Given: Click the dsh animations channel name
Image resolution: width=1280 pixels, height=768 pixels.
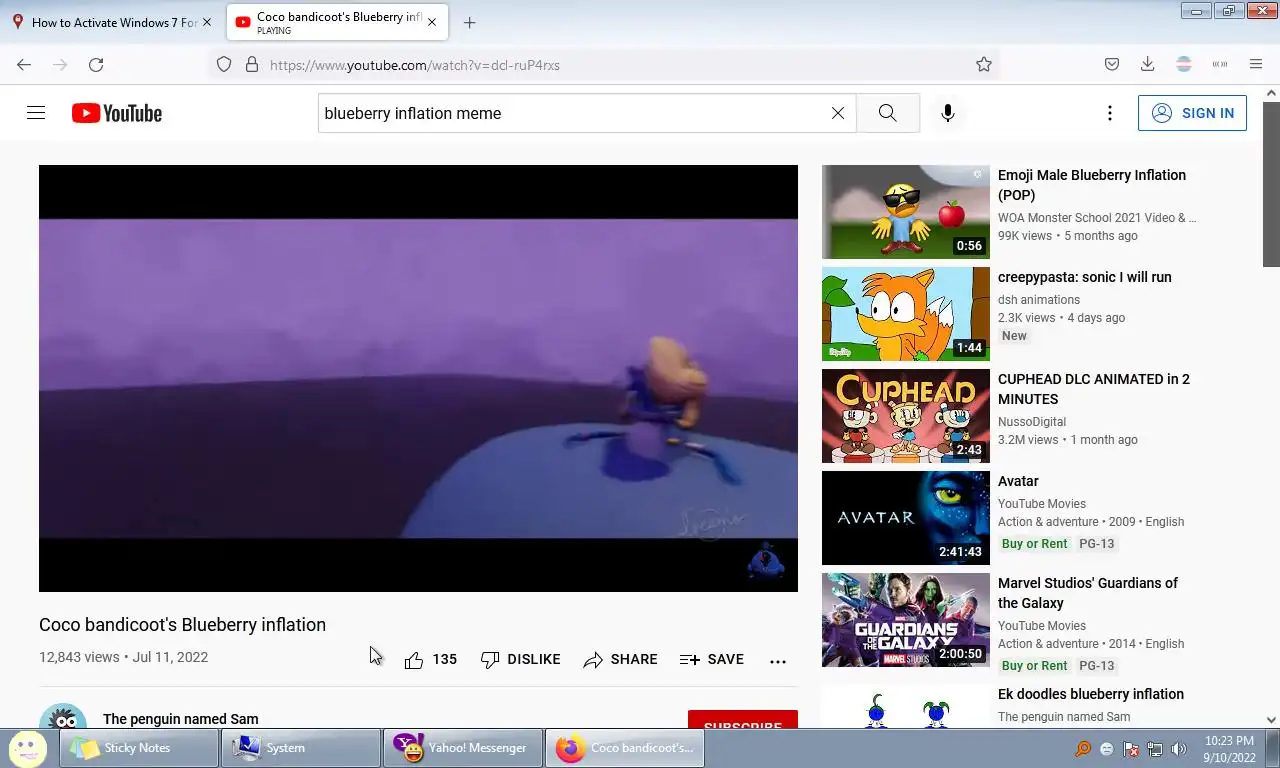Looking at the screenshot, I should pos(1039,299).
